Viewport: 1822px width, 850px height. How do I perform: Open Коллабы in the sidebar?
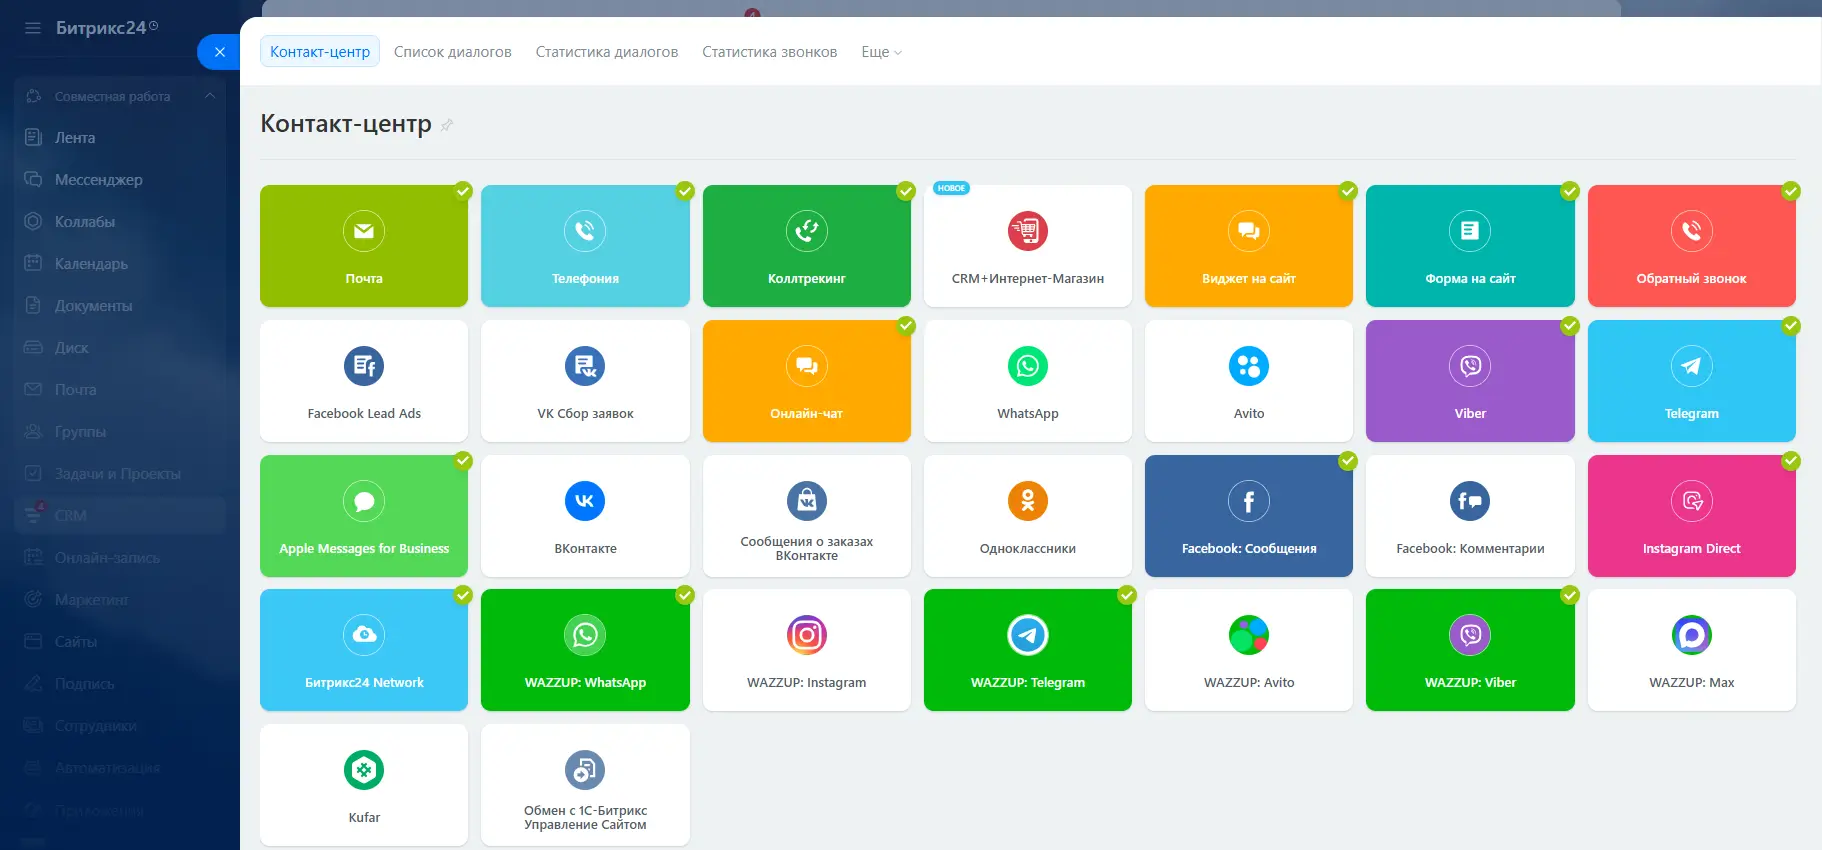point(120,222)
